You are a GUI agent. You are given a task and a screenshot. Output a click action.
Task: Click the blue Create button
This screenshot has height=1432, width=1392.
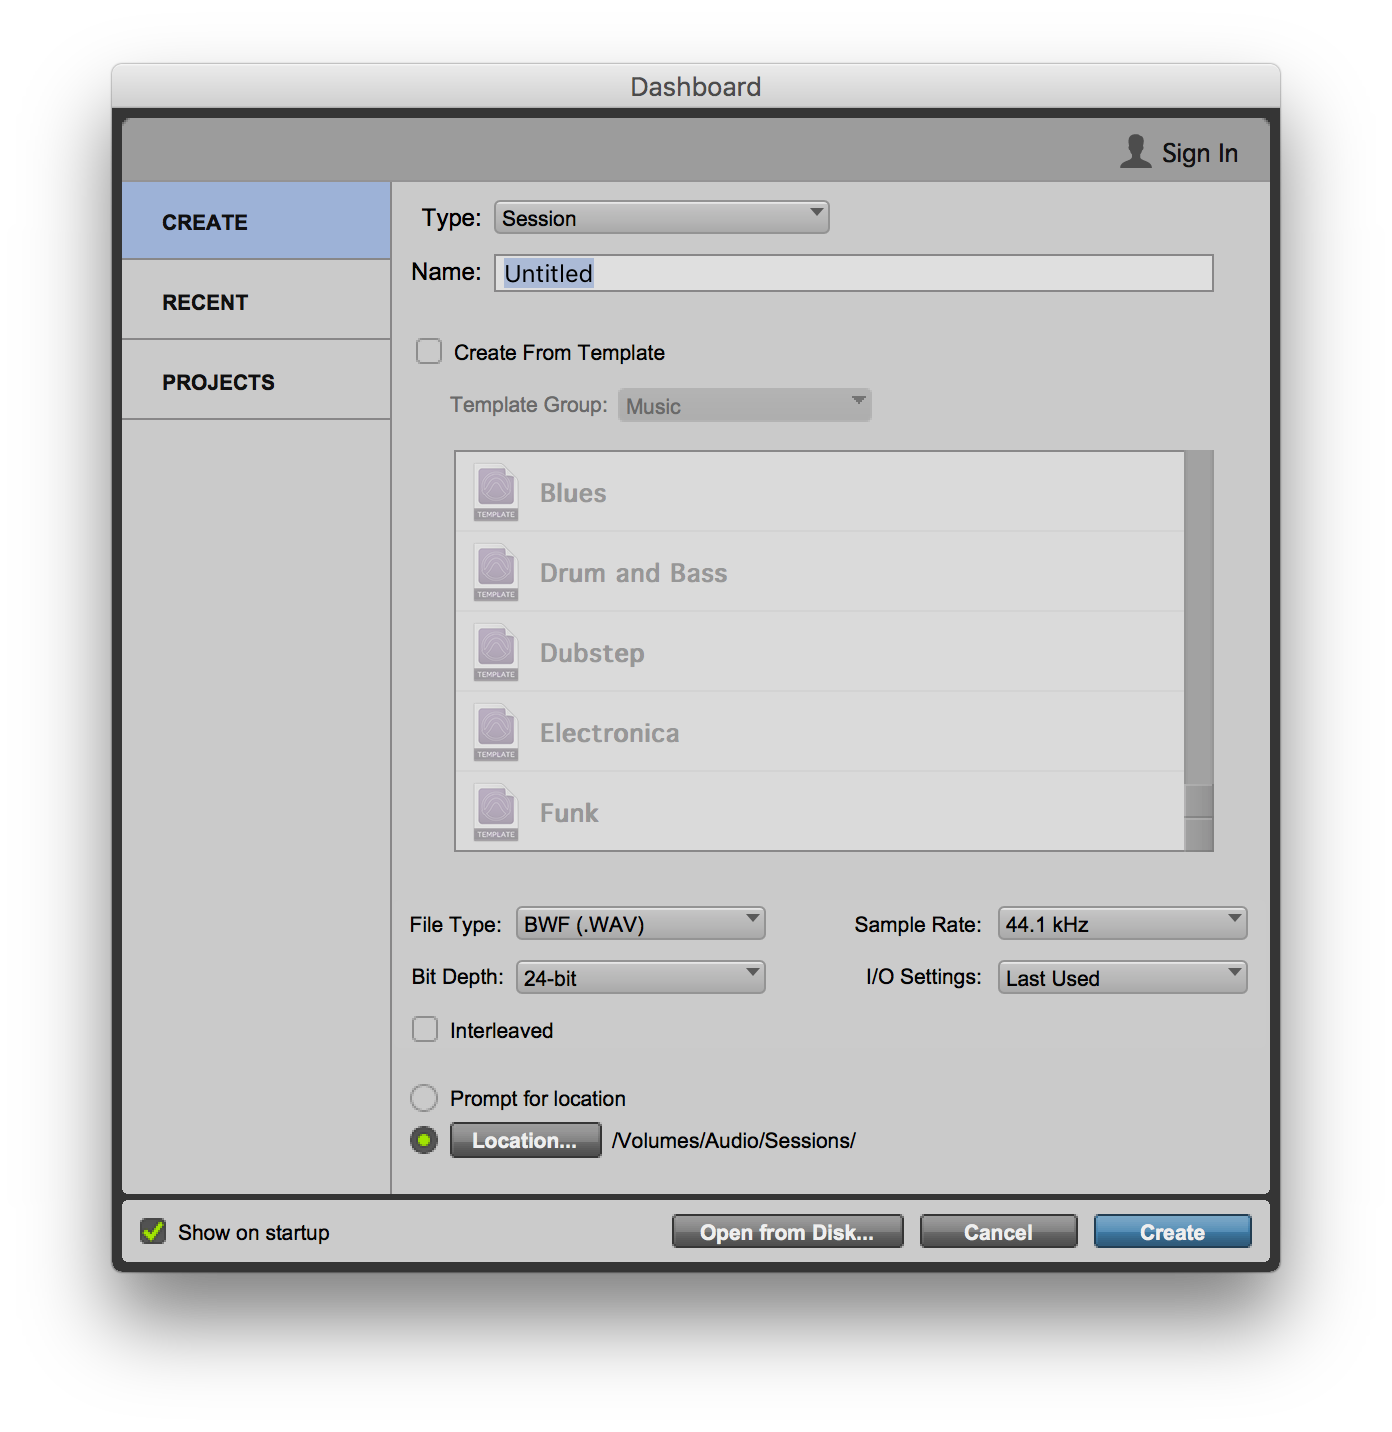coord(1172,1232)
